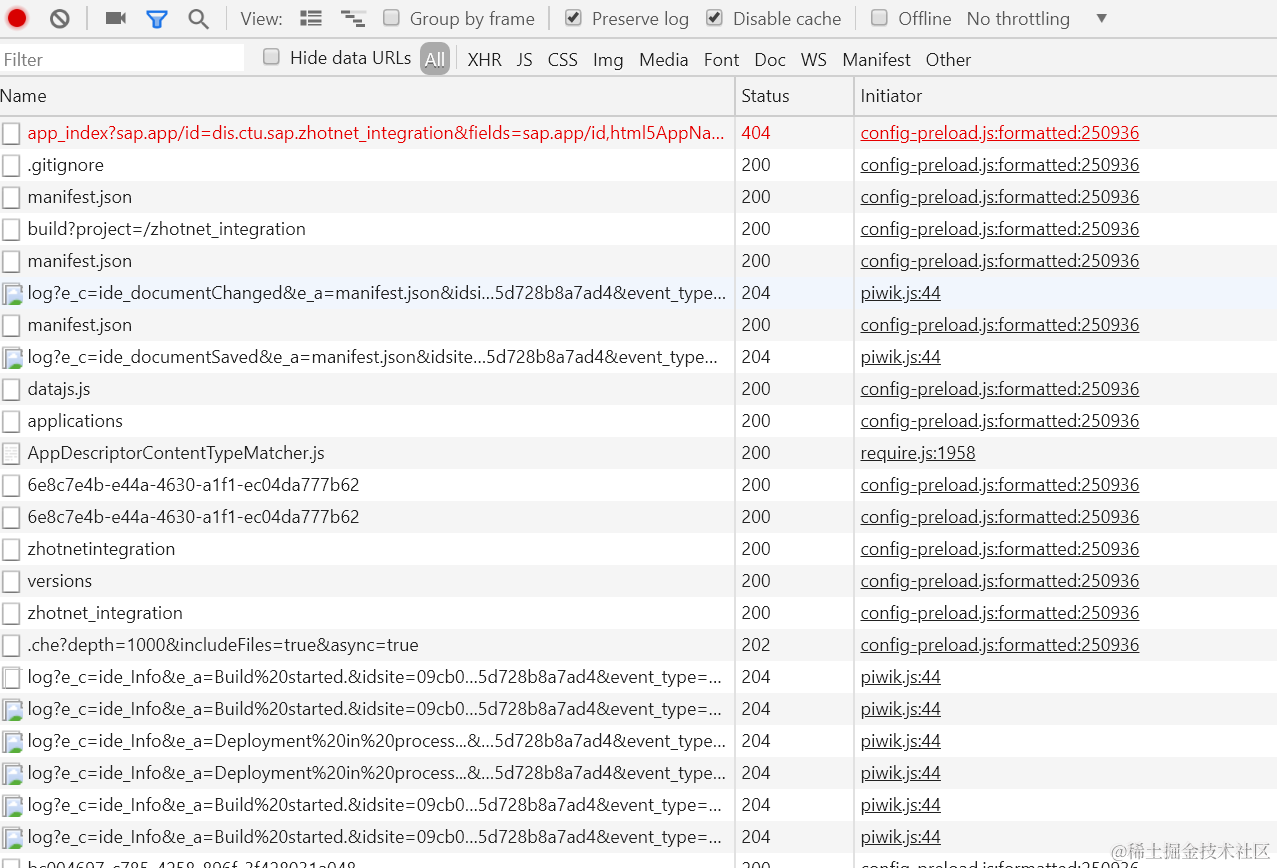Filter requests by WS

[814, 59]
